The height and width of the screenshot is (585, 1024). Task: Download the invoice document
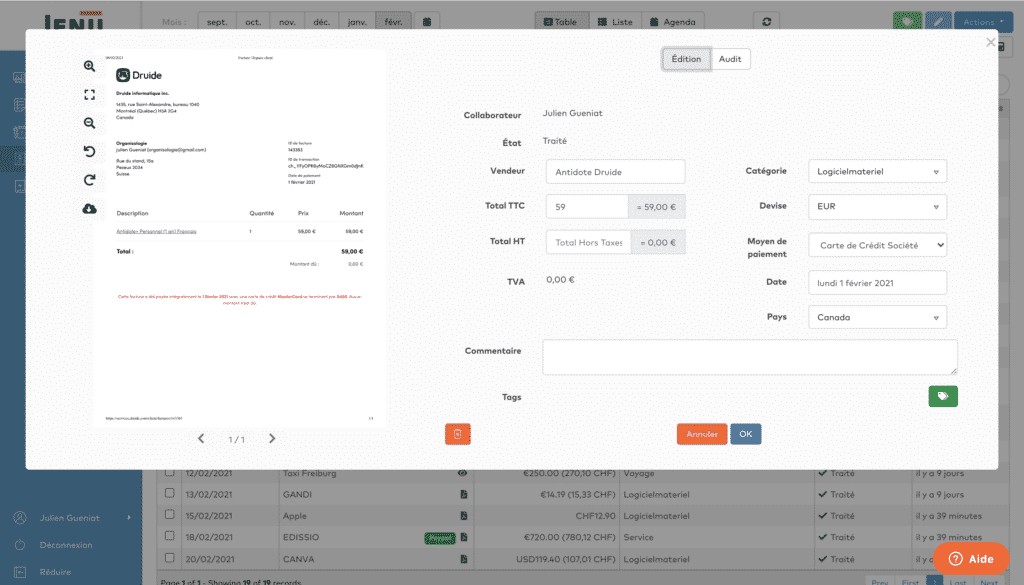coord(90,209)
